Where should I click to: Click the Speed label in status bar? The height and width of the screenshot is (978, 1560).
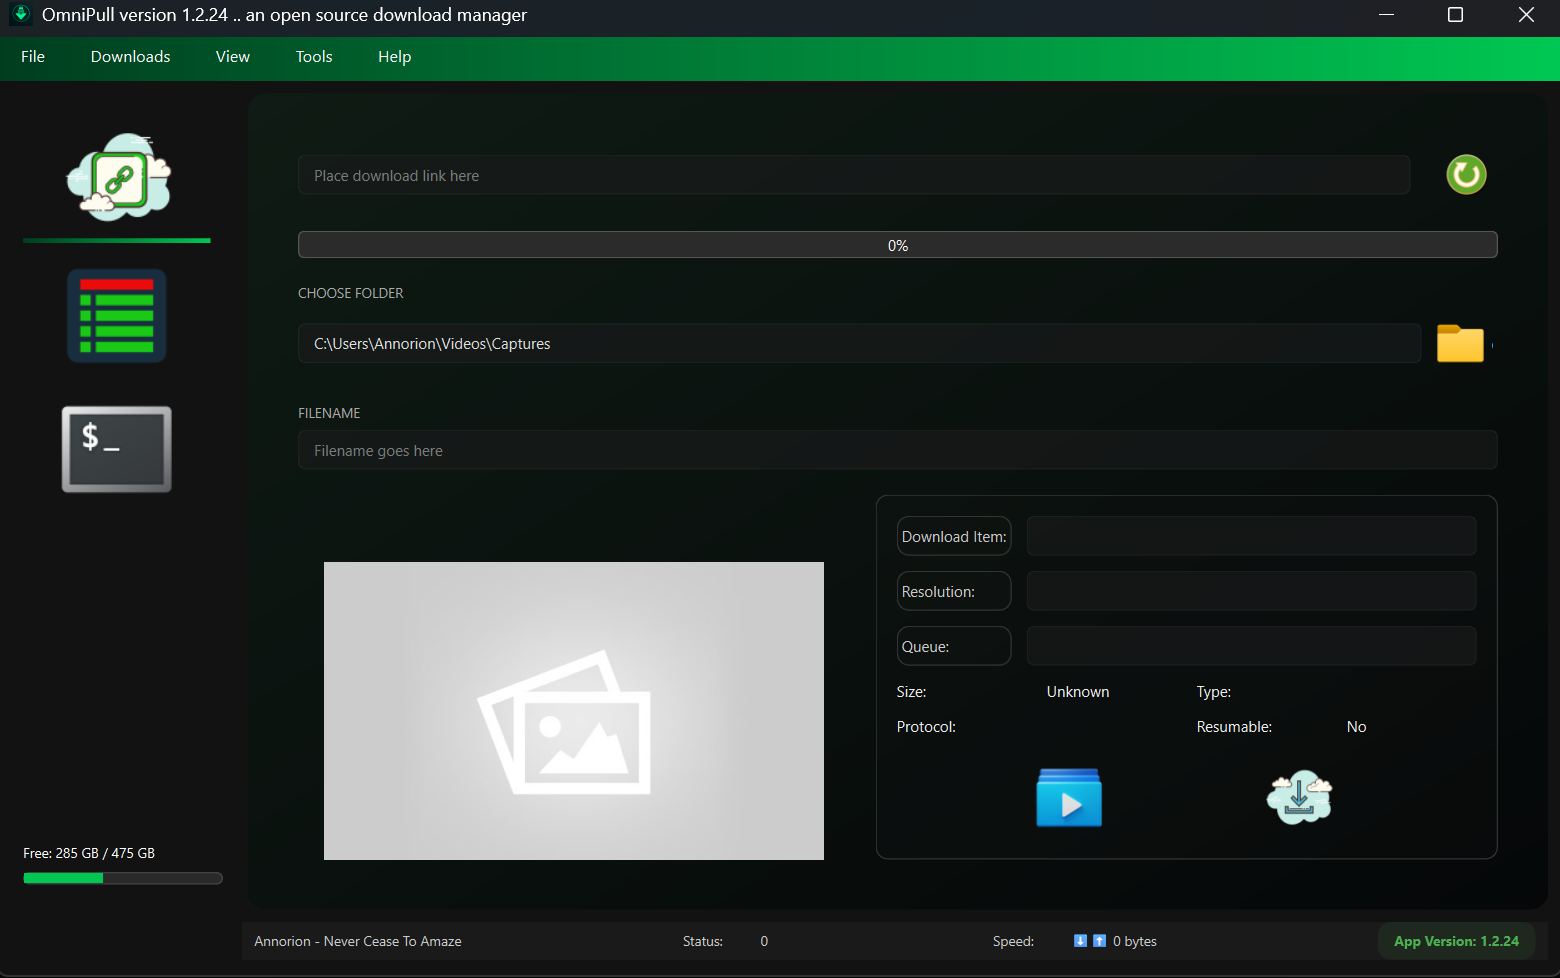coord(1013,941)
